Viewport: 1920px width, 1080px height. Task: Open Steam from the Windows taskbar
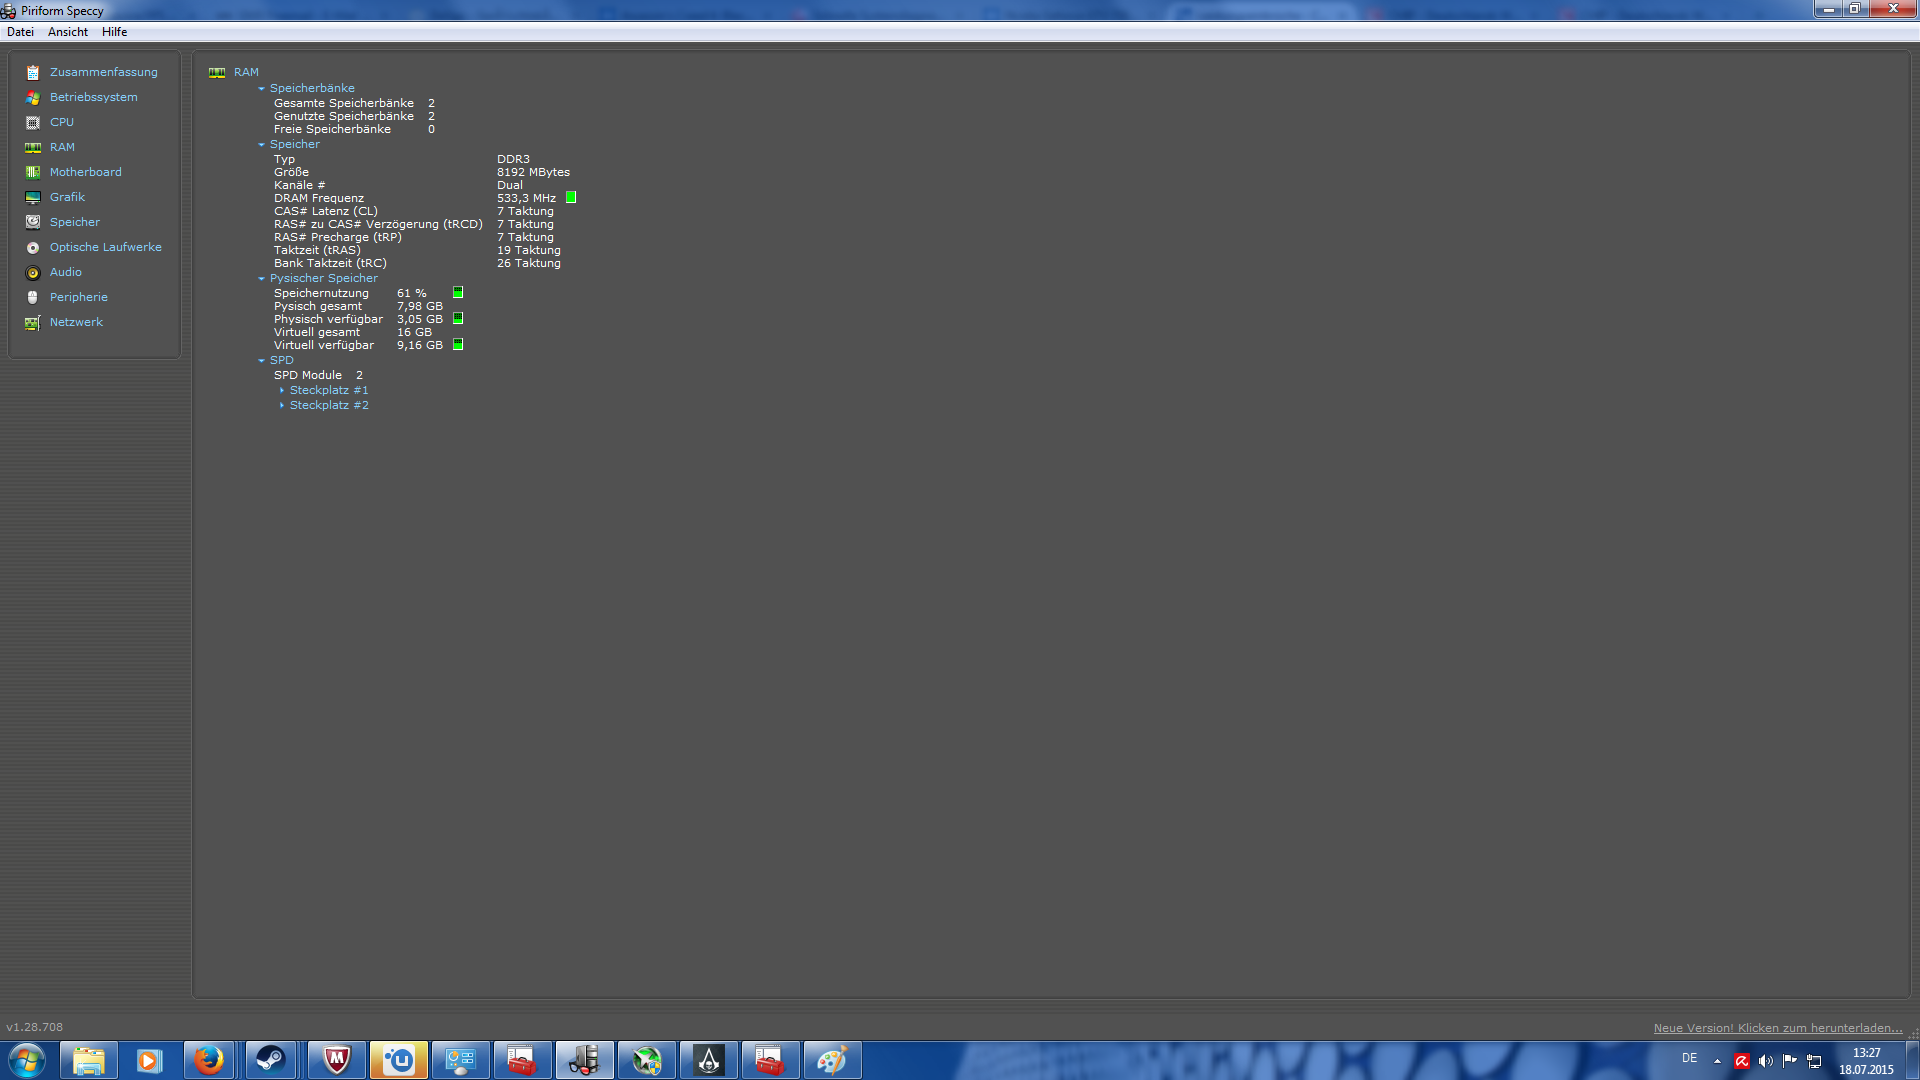click(x=270, y=1060)
